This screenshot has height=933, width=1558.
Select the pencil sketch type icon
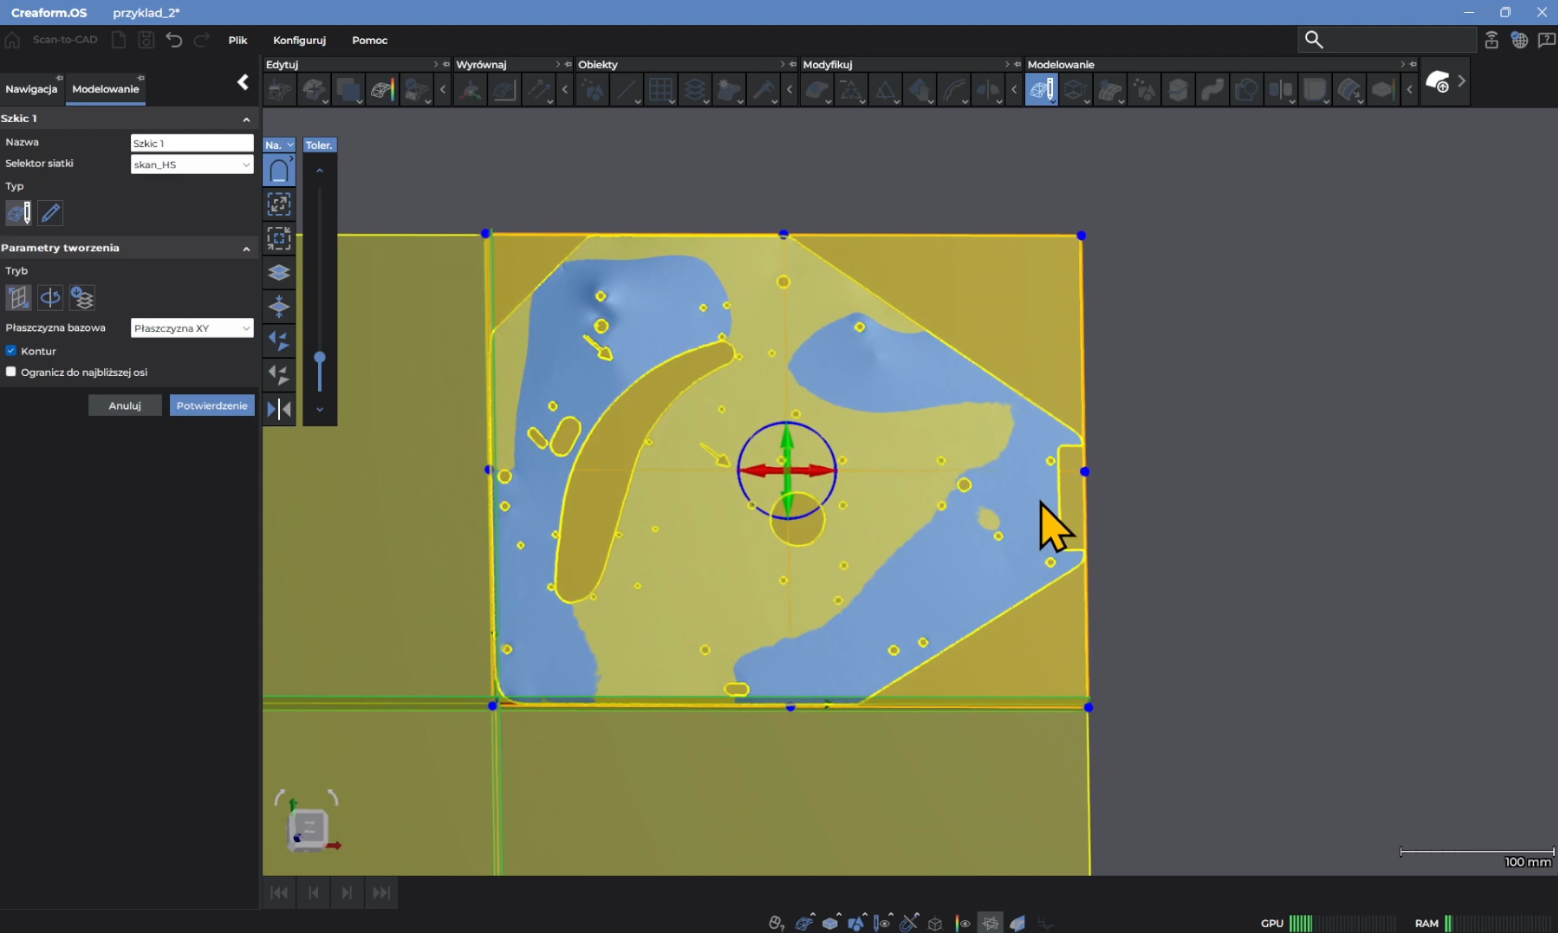coord(50,212)
